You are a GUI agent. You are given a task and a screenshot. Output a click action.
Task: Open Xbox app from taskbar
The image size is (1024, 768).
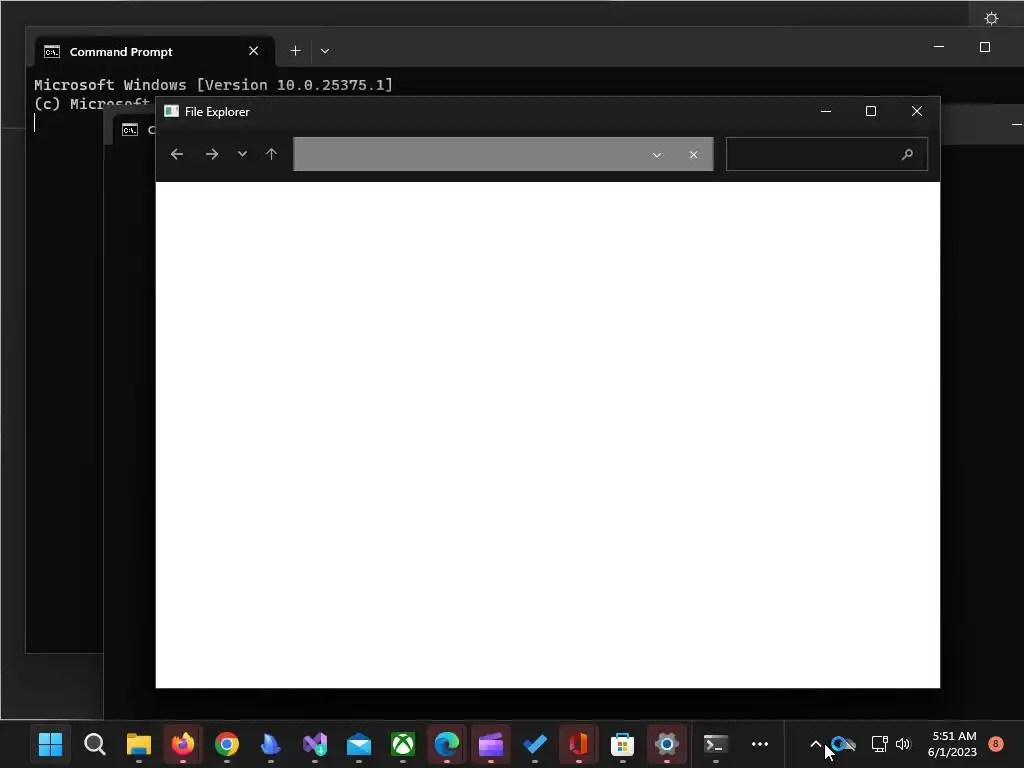pos(403,744)
